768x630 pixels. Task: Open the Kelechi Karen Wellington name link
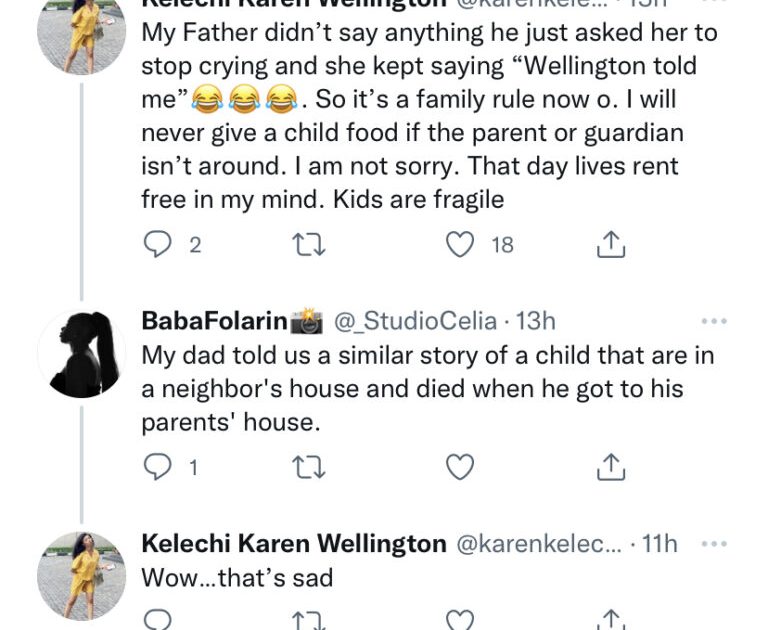[294, 544]
